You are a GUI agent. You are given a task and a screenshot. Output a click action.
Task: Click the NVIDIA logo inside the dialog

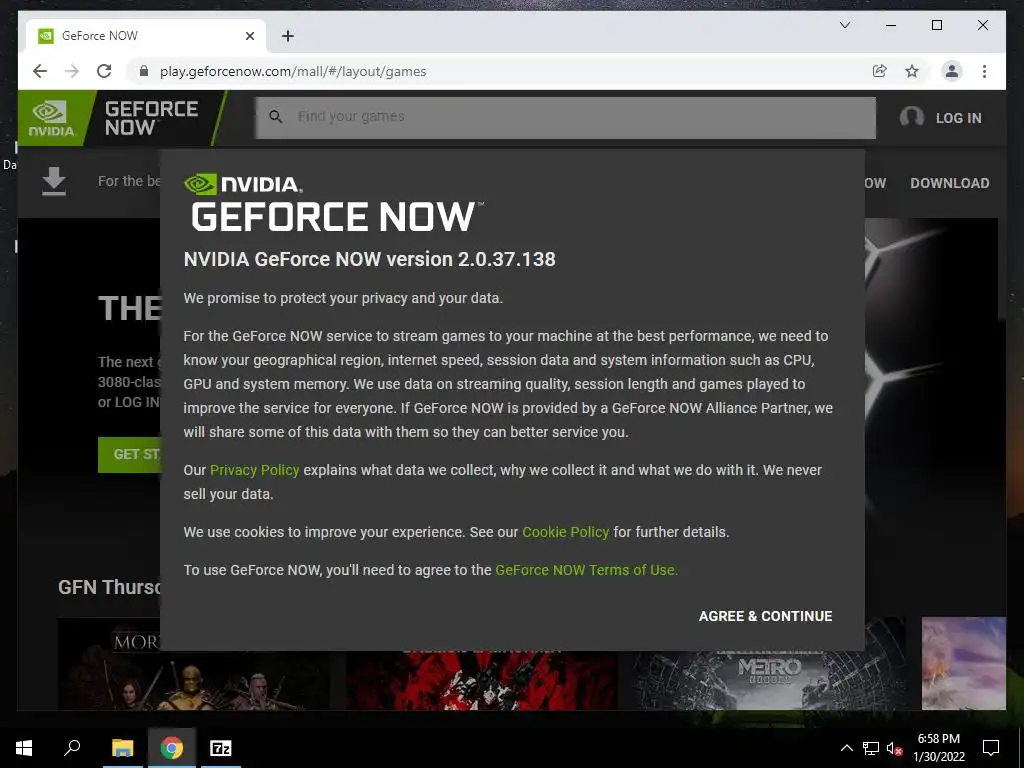point(243,184)
